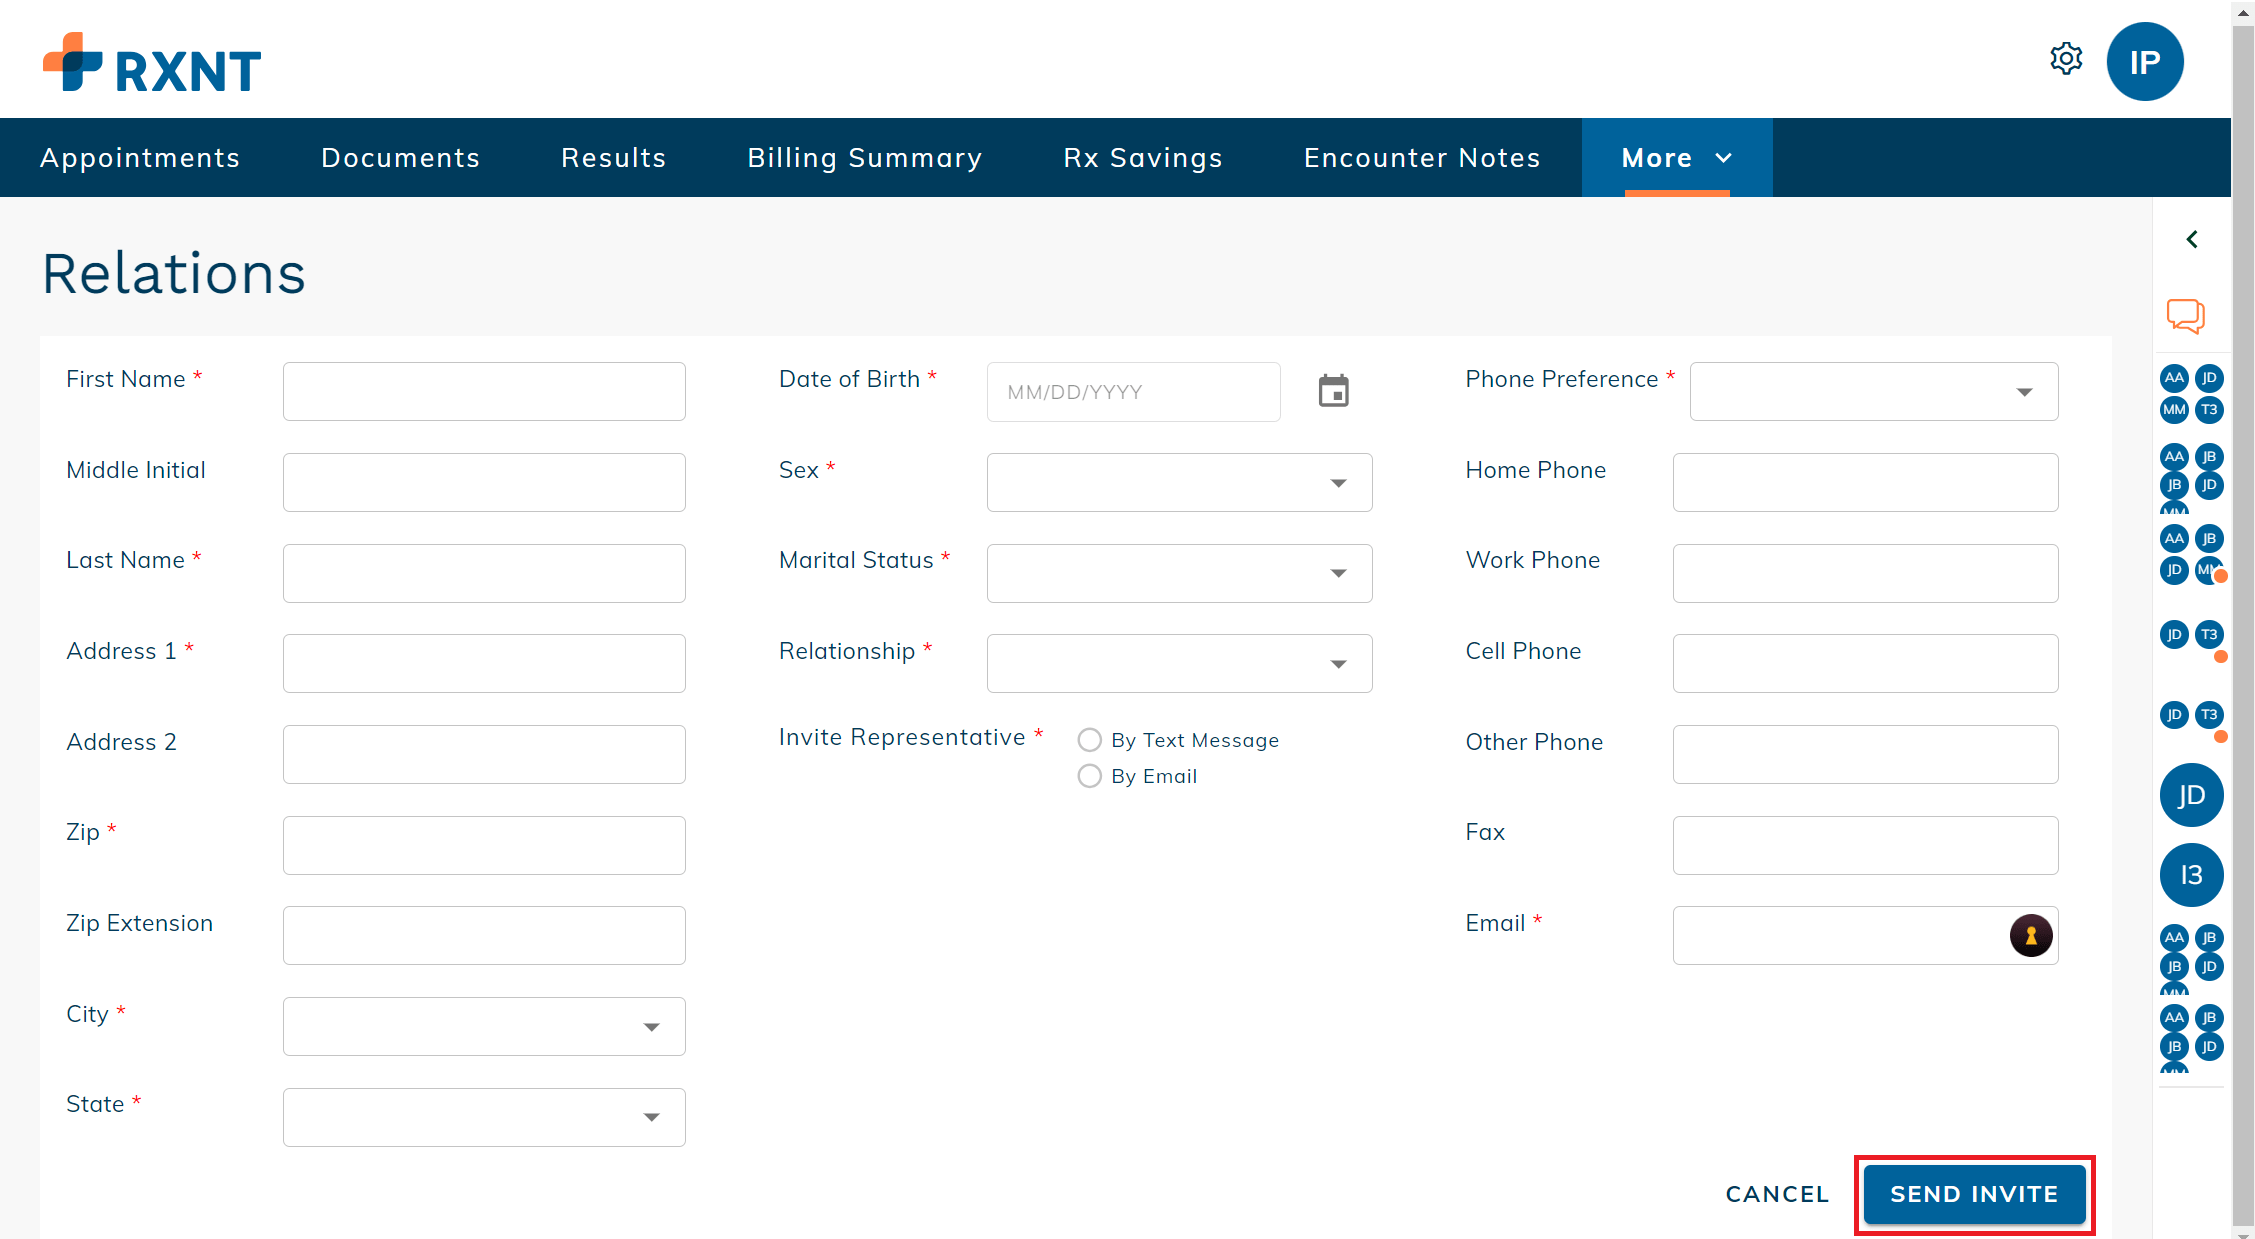Expand the Sex dropdown
The image size is (2255, 1239).
[1178, 483]
